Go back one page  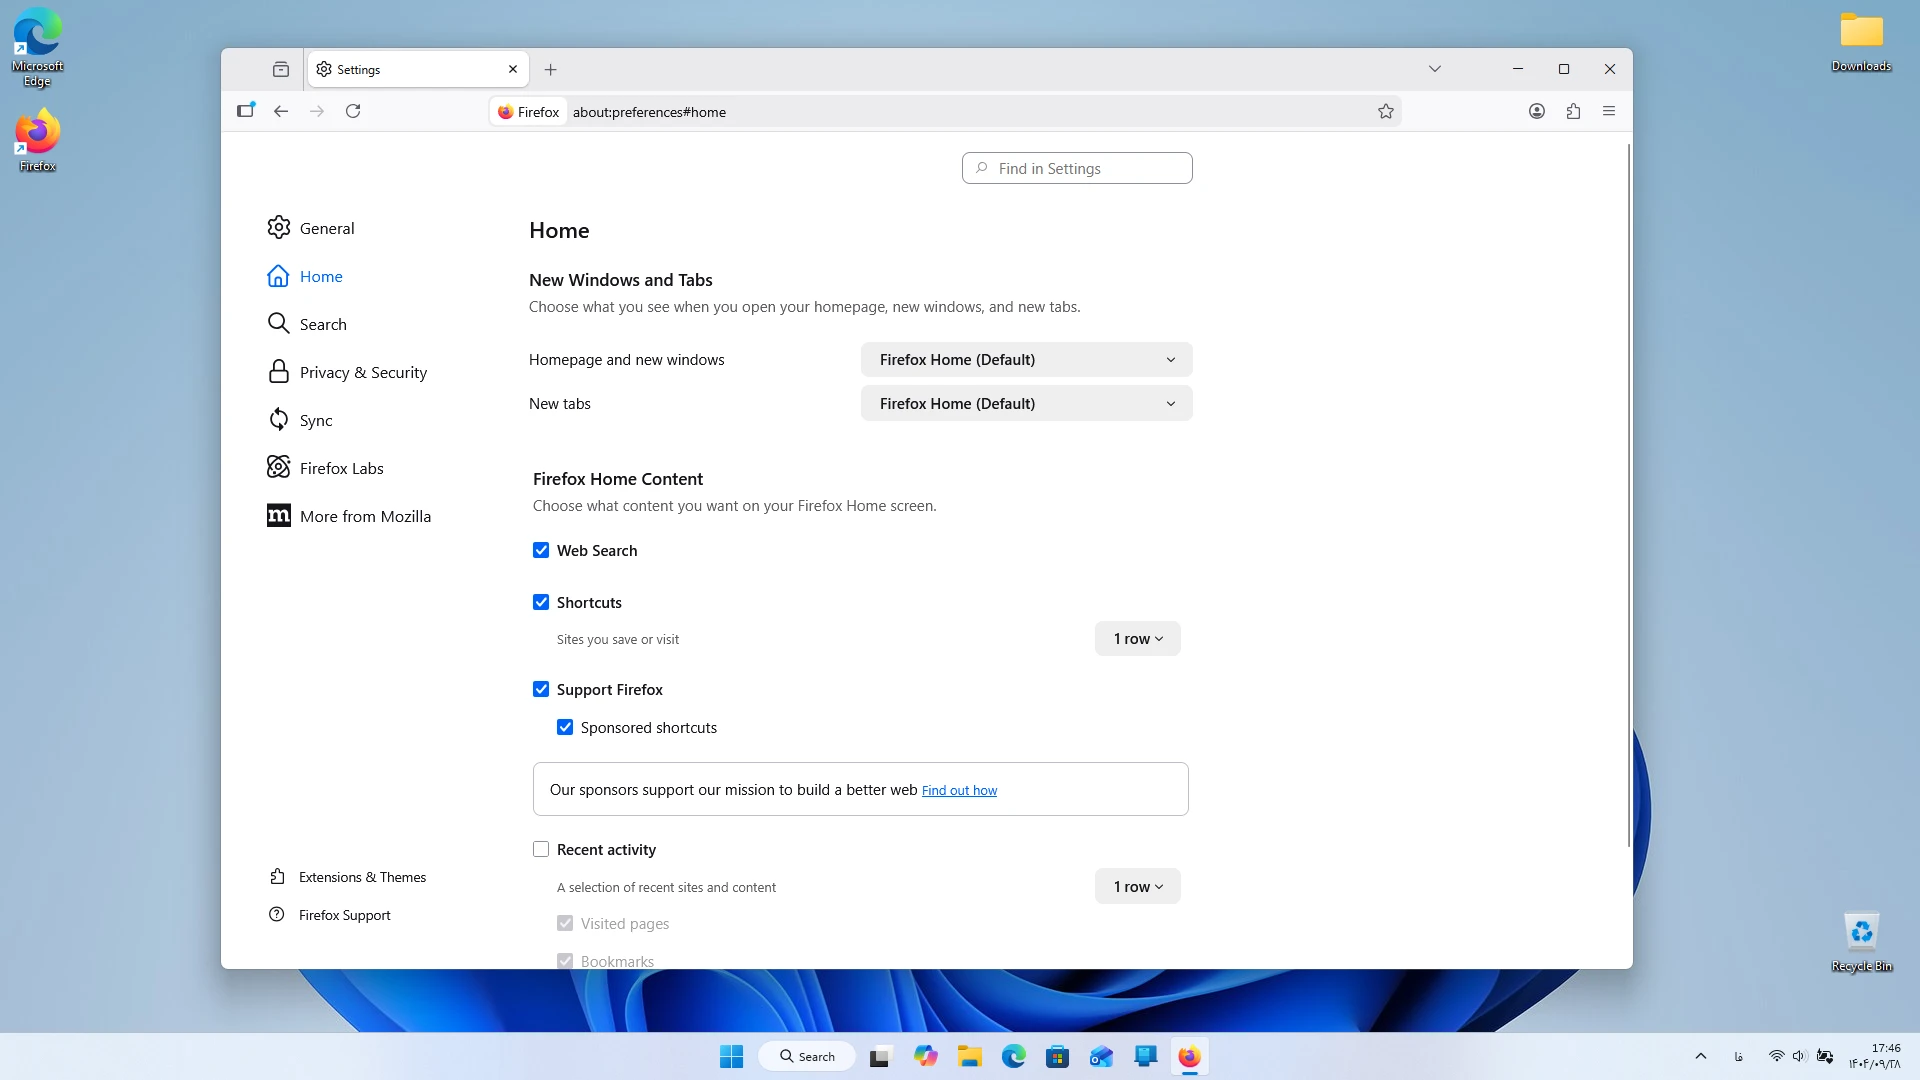pyautogui.click(x=281, y=111)
